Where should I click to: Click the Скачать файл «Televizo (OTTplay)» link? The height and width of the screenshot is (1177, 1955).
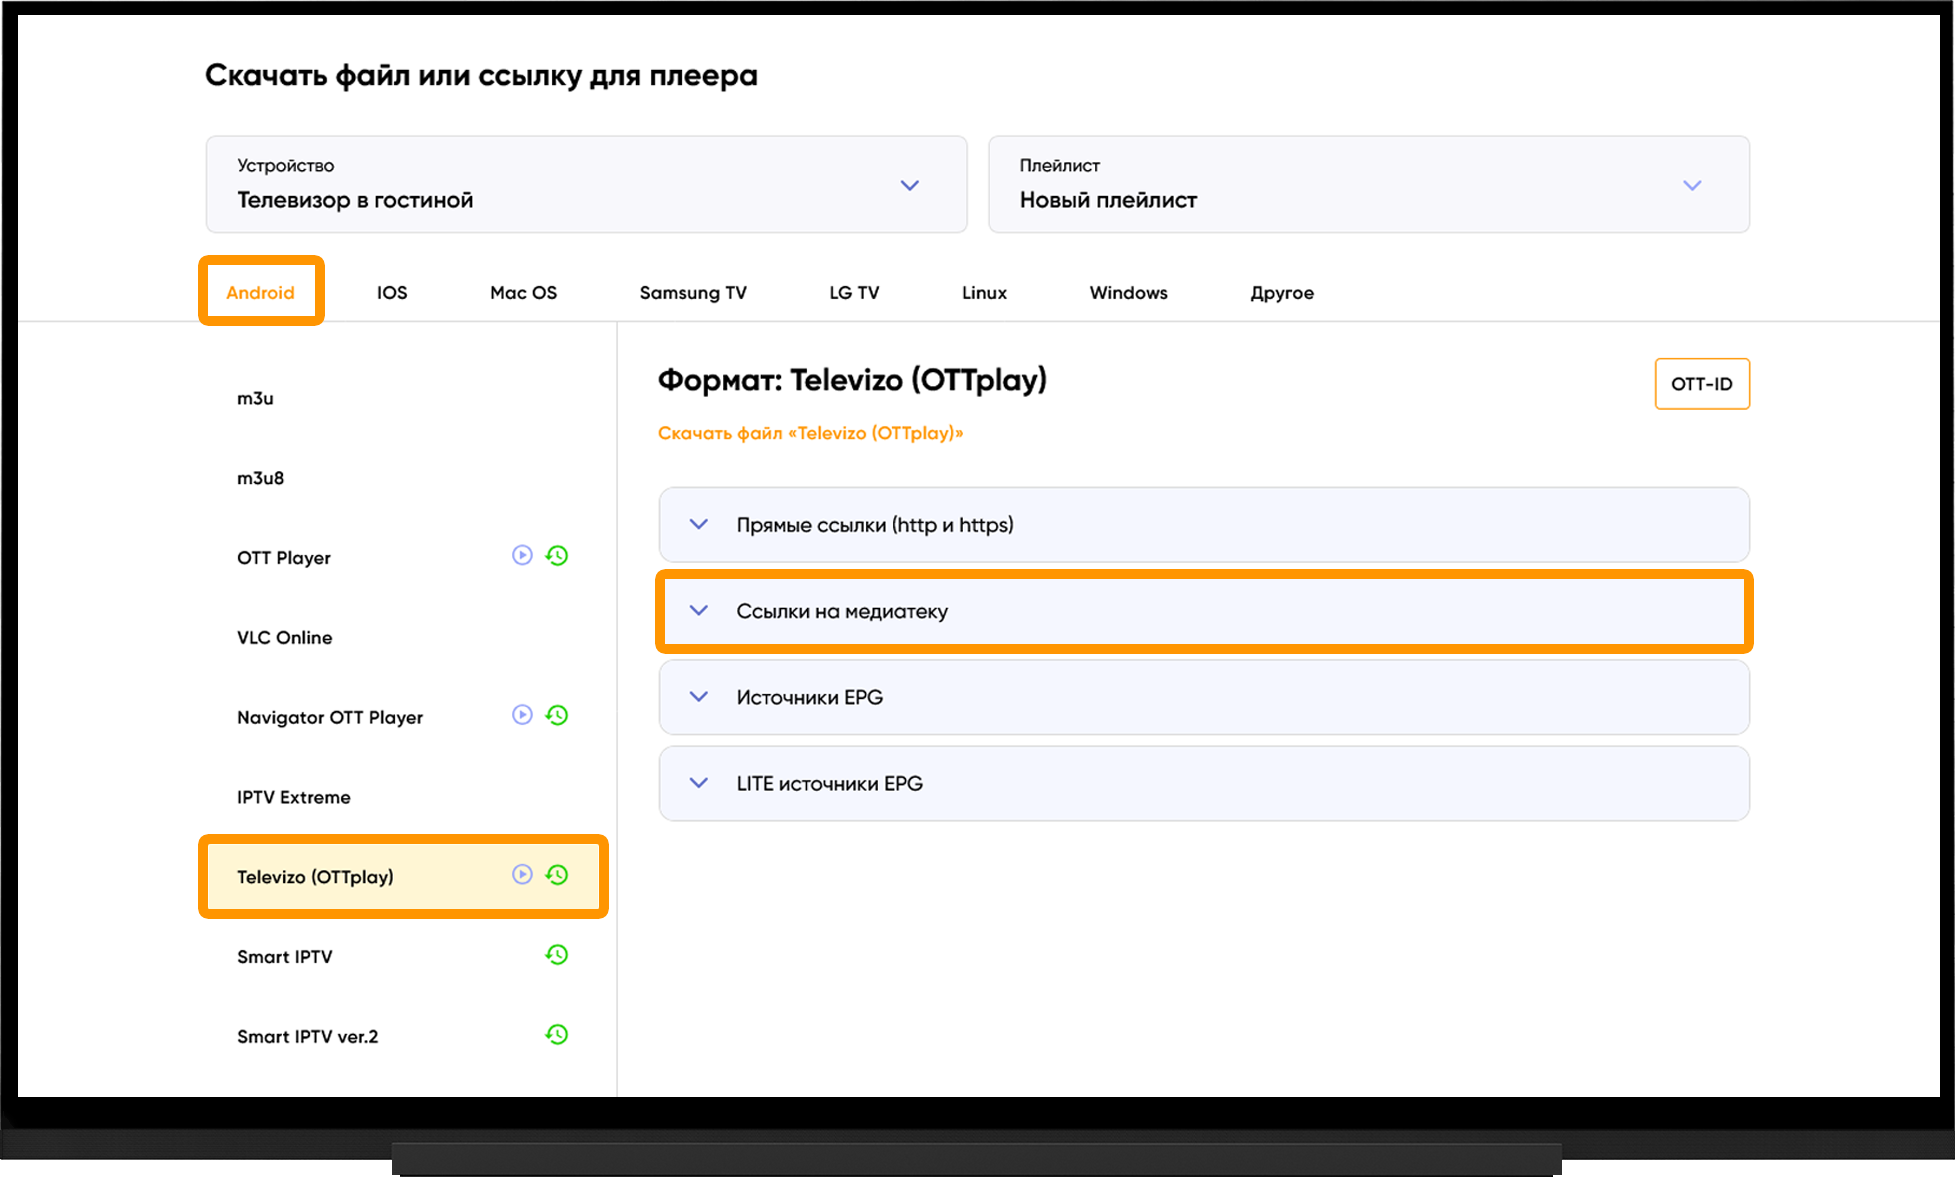click(x=810, y=433)
